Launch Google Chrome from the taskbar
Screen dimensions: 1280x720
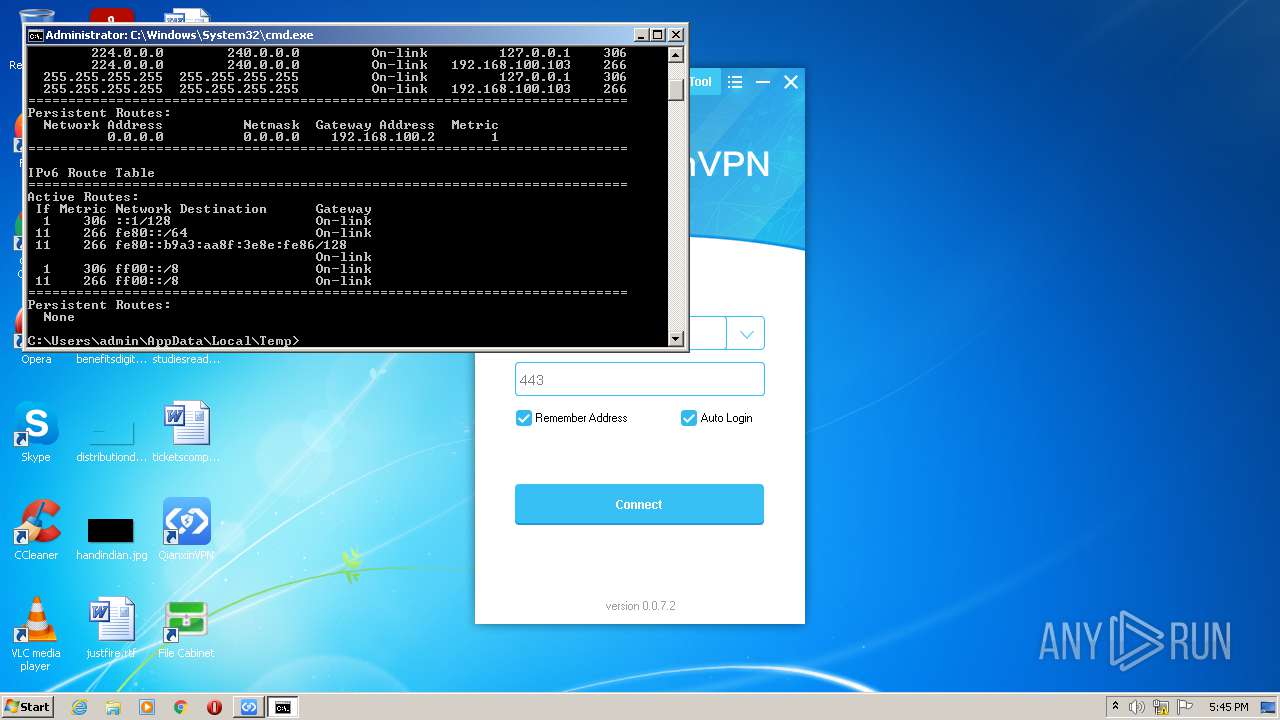[181, 707]
